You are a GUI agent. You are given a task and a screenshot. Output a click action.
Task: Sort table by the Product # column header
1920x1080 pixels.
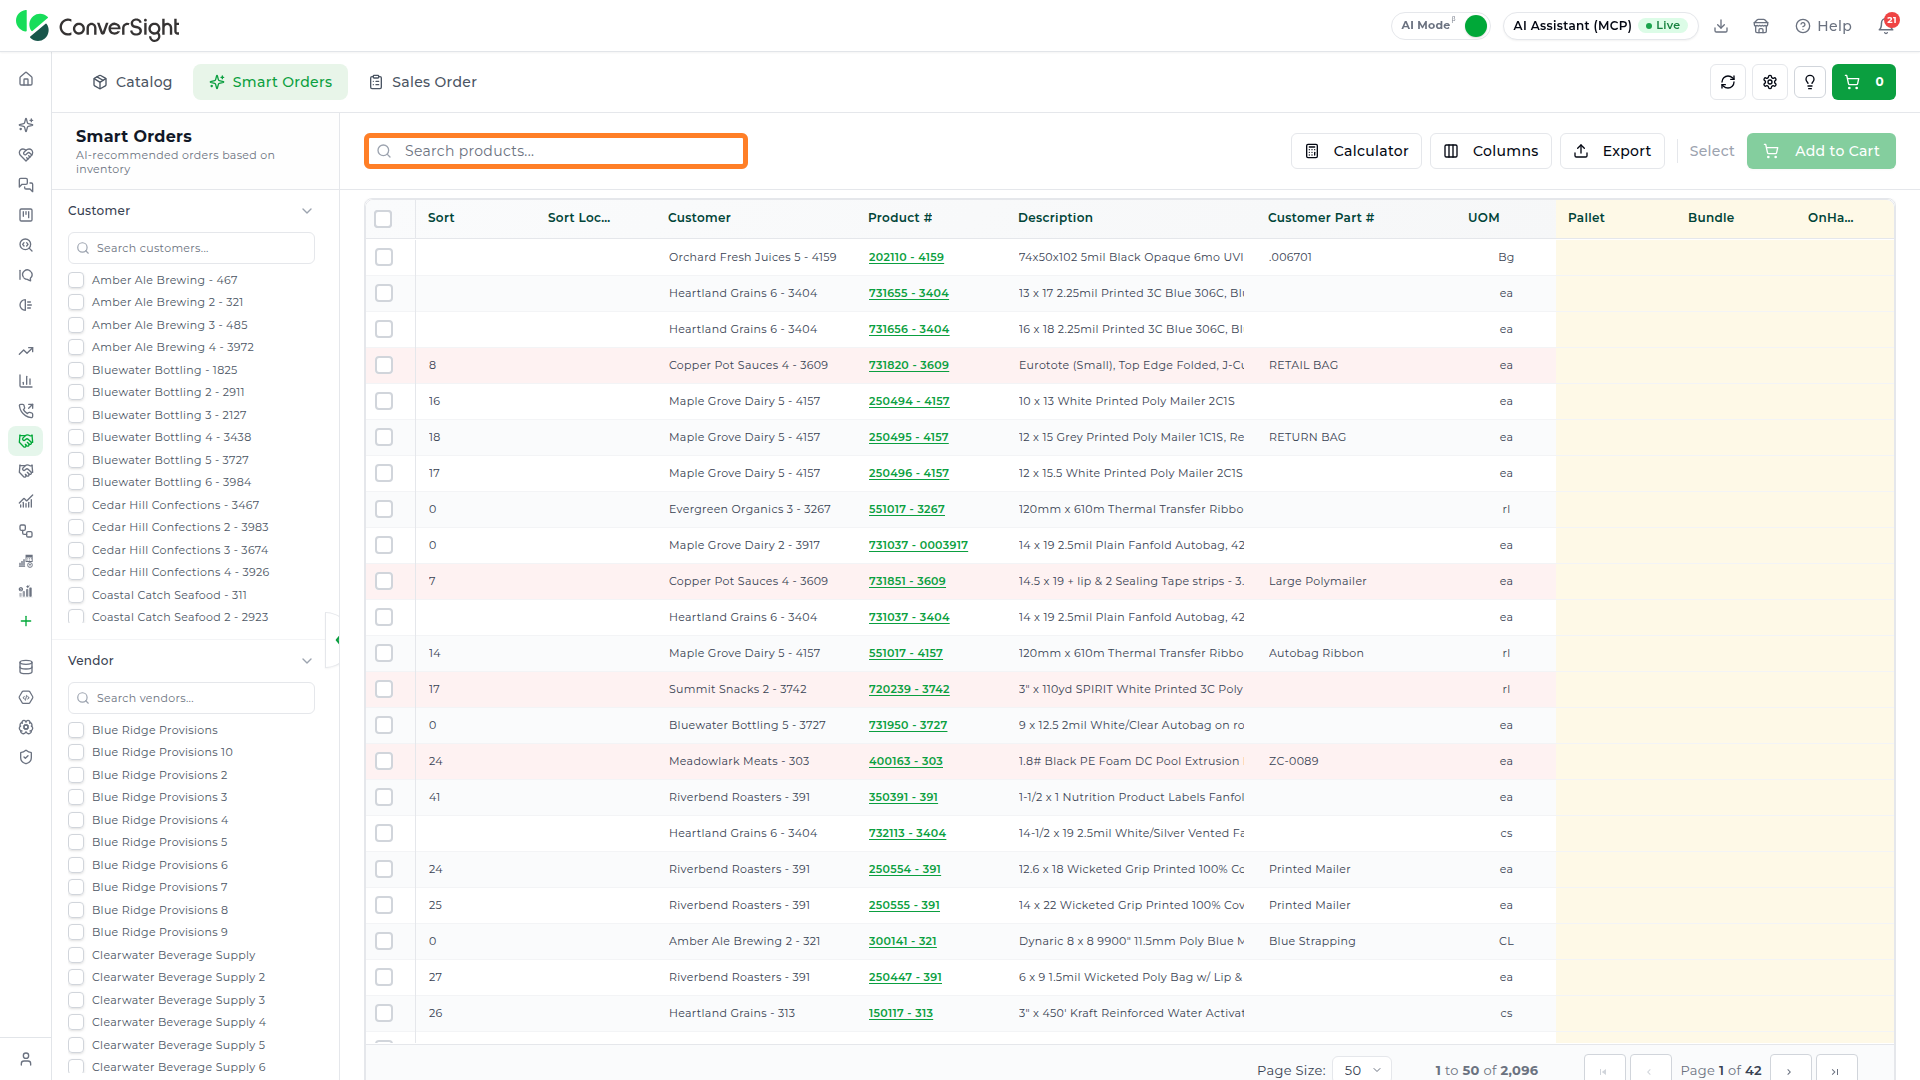click(x=900, y=218)
